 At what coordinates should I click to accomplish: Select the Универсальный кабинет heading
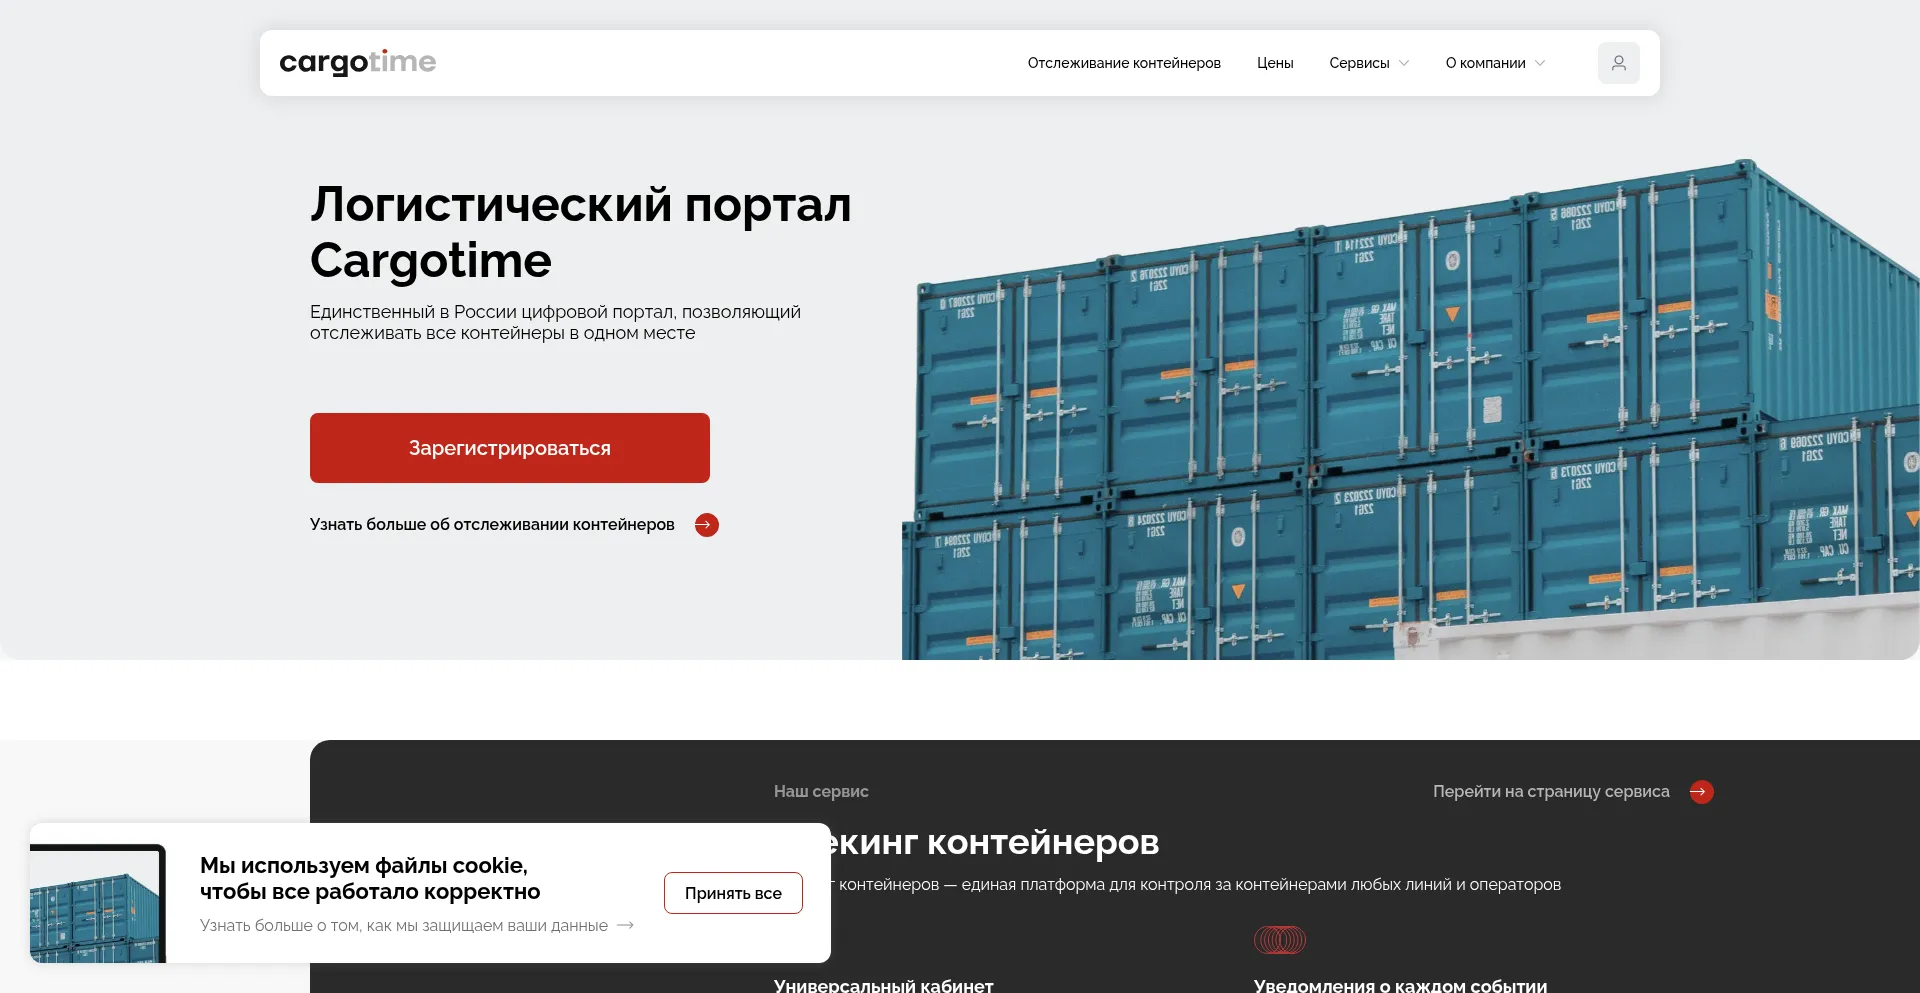pyautogui.click(x=883, y=985)
